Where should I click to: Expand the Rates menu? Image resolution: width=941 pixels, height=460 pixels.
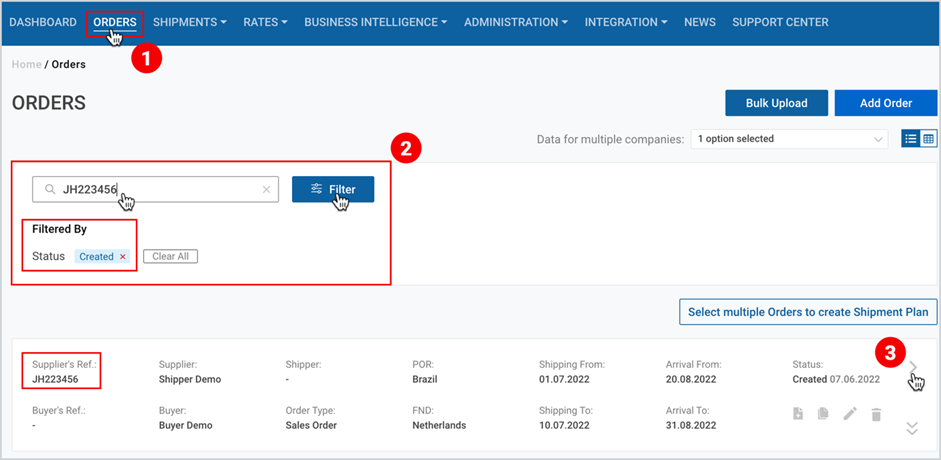coord(265,22)
